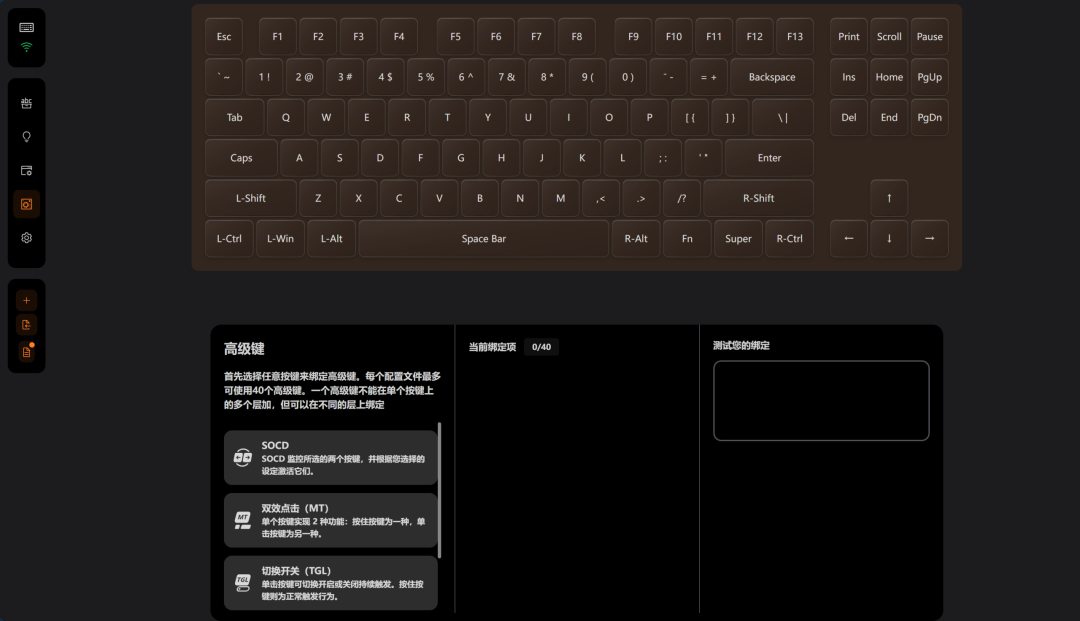Select the S key

[x=340, y=158]
